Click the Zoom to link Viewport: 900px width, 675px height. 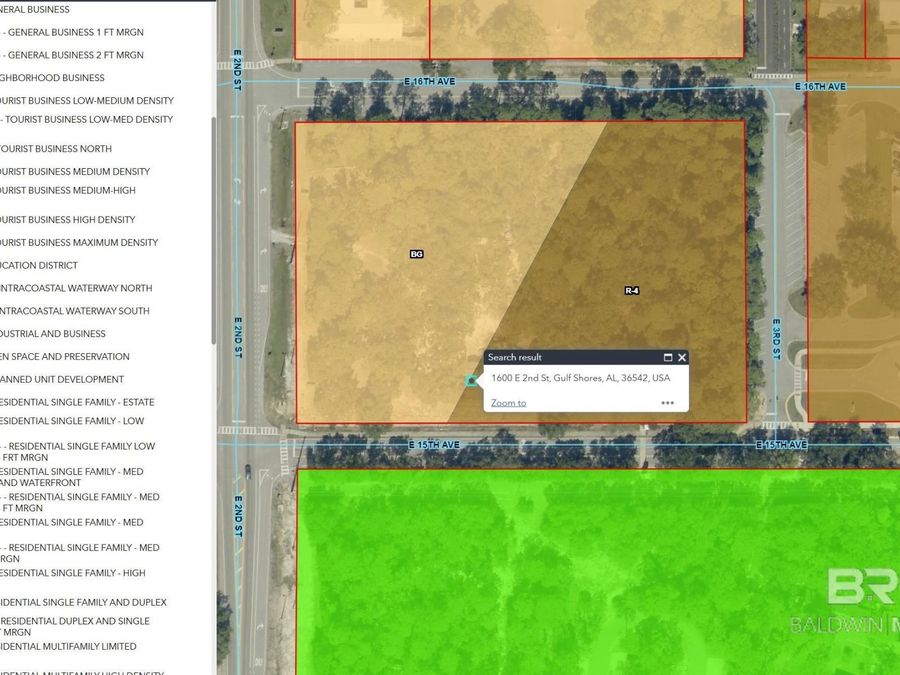[508, 403]
